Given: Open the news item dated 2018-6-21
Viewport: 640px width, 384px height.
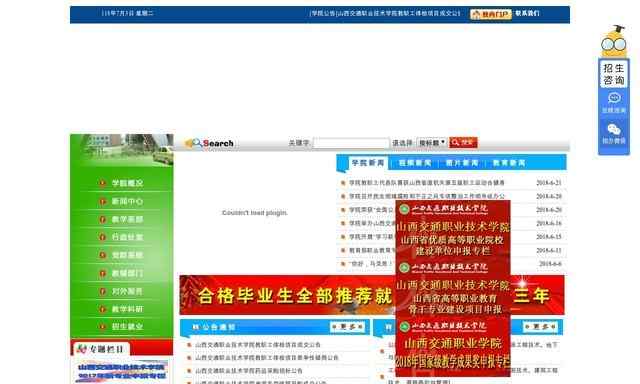Looking at the screenshot, I should (x=427, y=183).
